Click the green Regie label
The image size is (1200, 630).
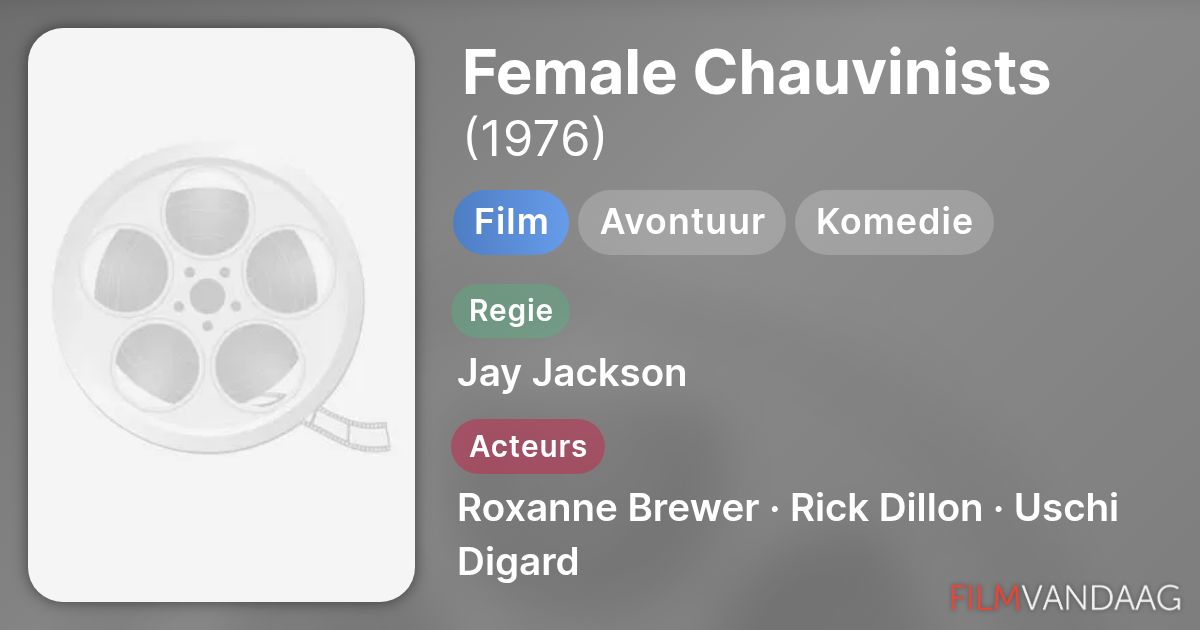tap(511, 310)
